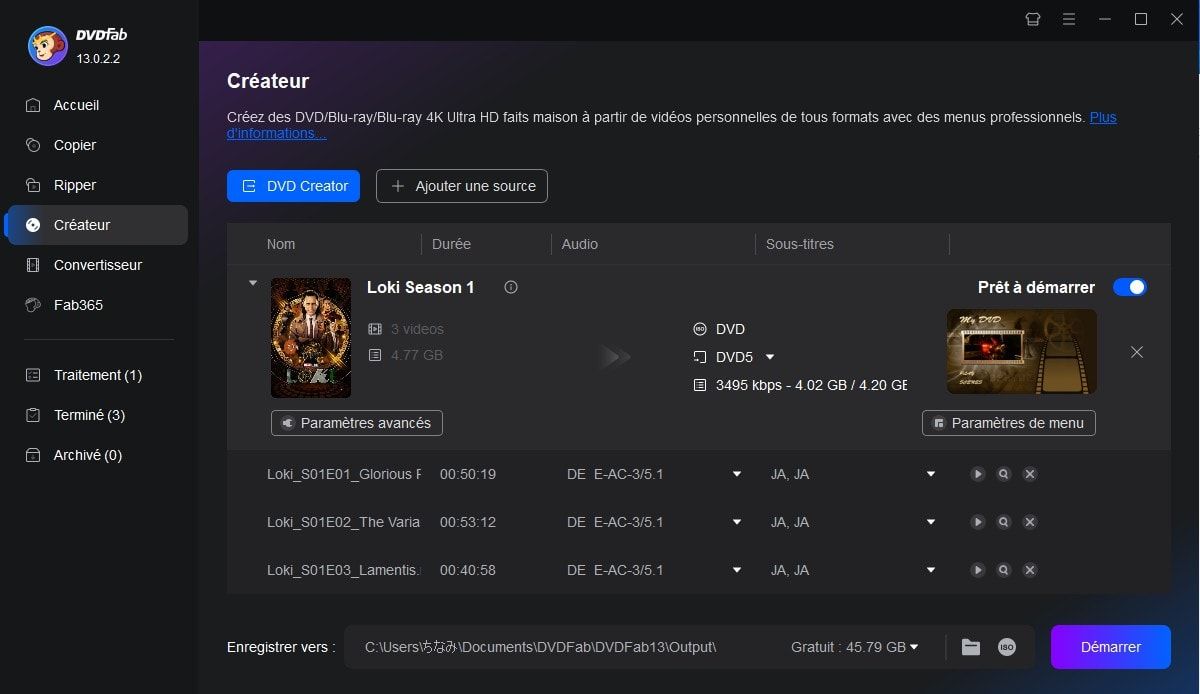Play preview of Loki_S01E01
Viewport: 1200px width, 694px height.
(x=978, y=474)
